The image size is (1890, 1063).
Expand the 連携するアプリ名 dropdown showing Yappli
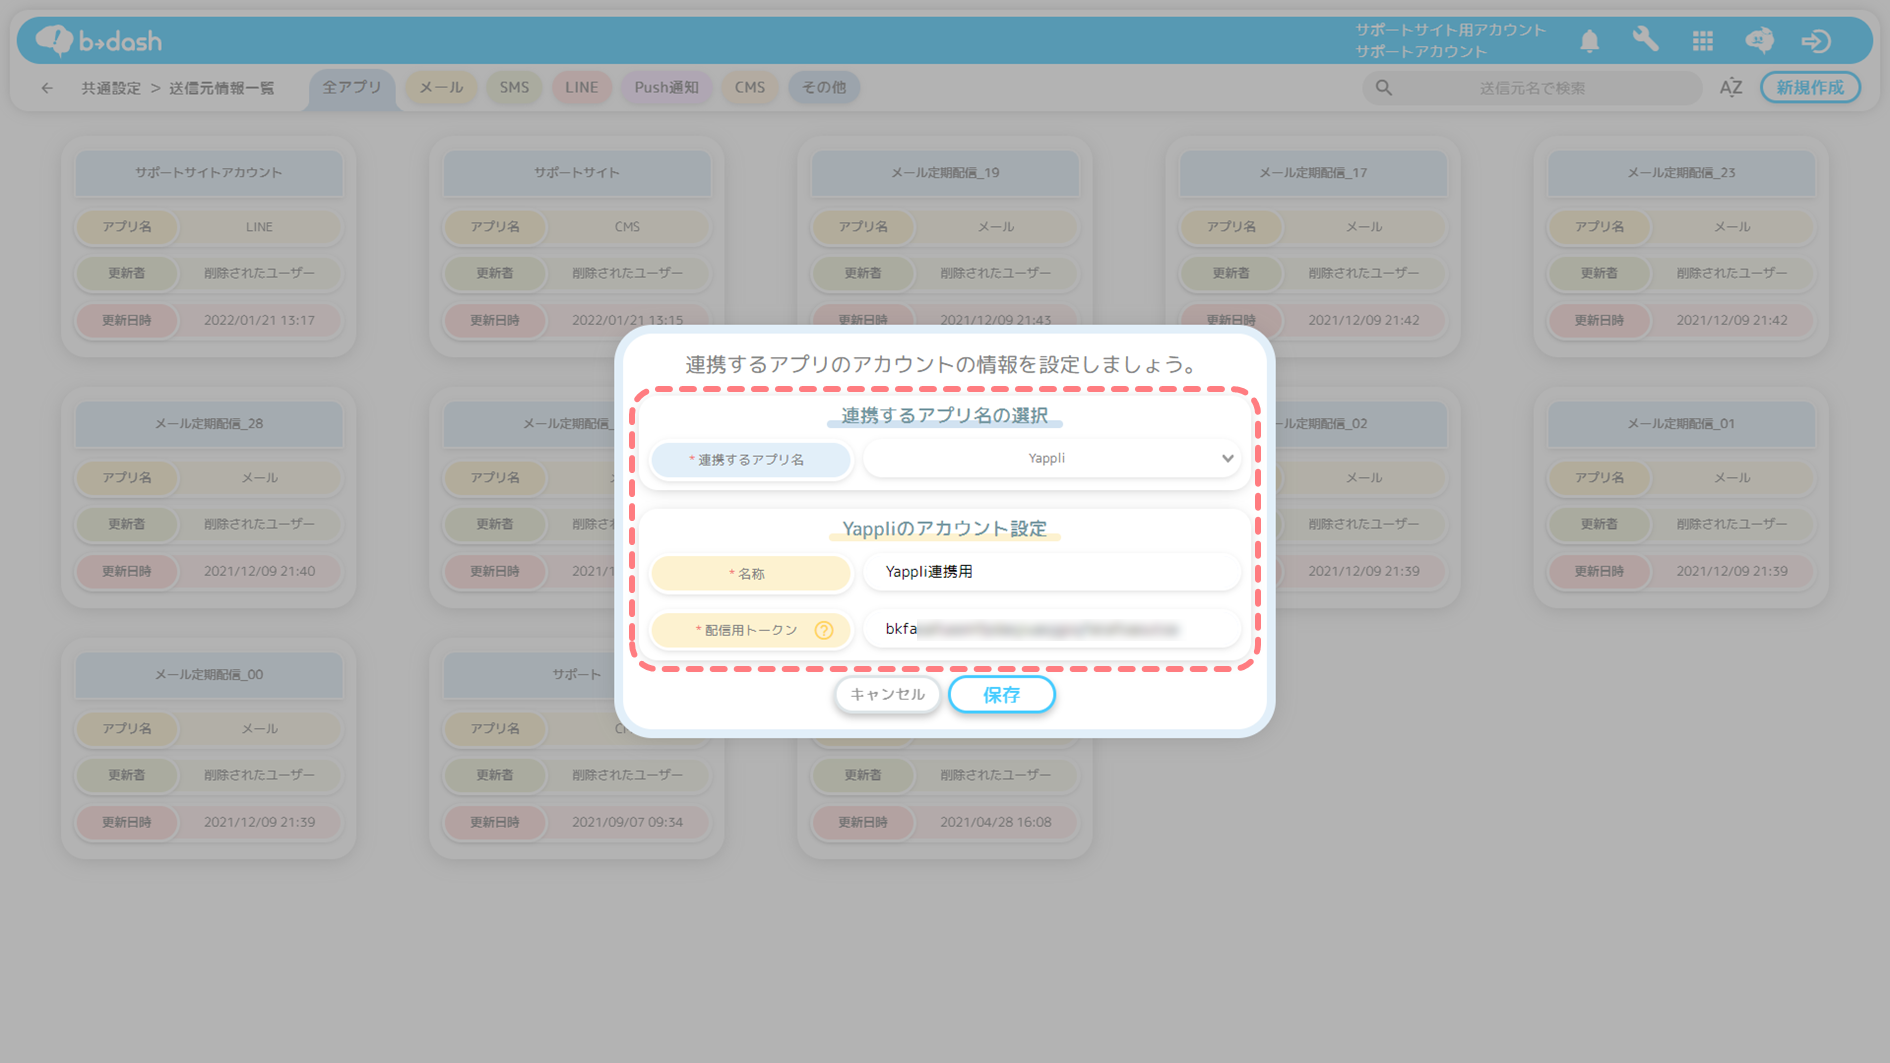click(x=1051, y=458)
